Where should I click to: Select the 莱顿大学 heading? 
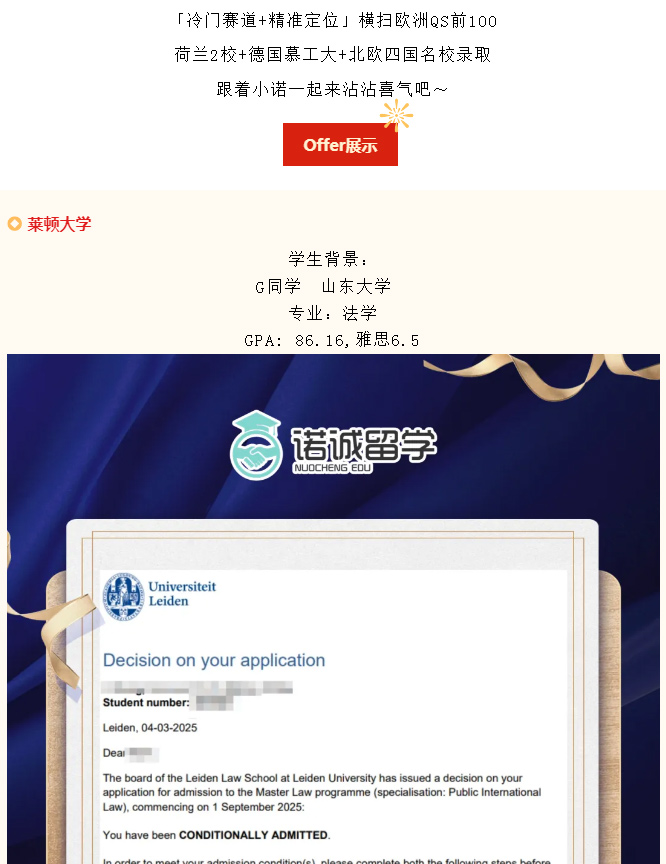[x=59, y=224]
